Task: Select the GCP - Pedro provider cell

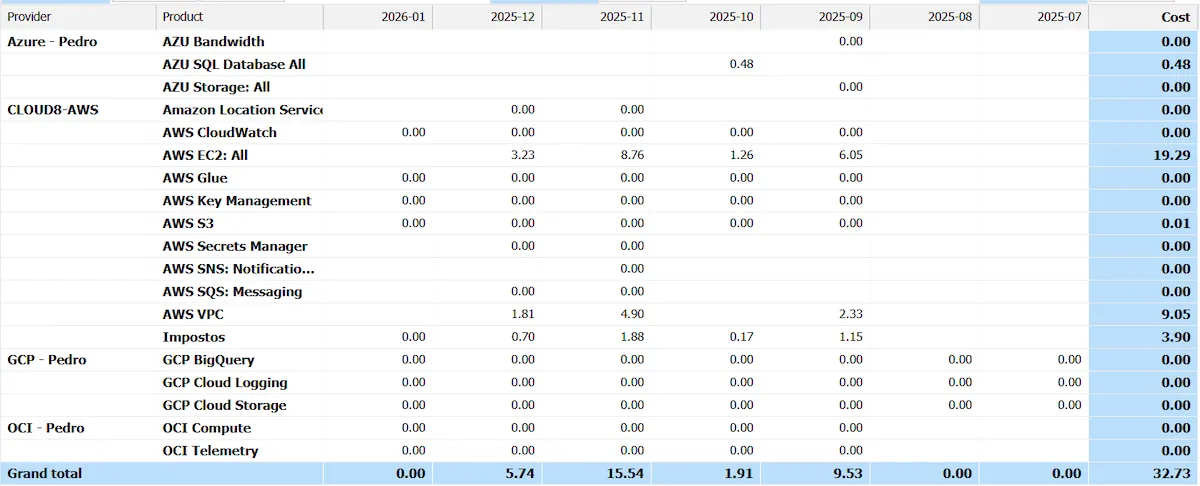Action: click(x=47, y=360)
